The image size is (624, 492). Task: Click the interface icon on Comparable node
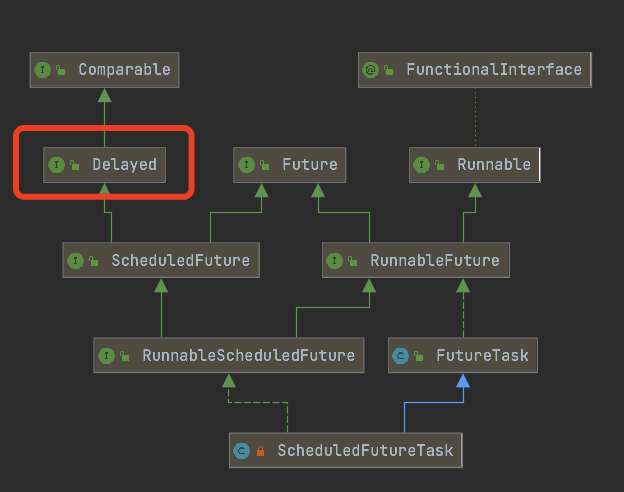pyautogui.click(x=43, y=70)
